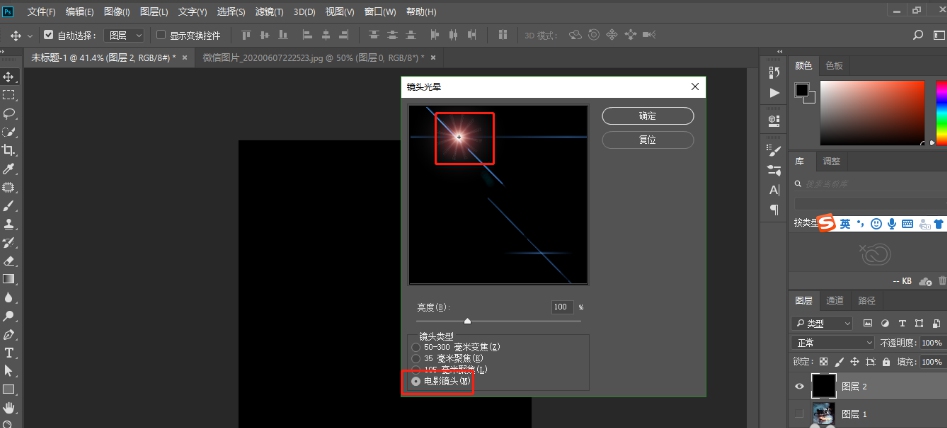This screenshot has height=428, width=947.
Task: Select the Eraser tool
Action: (x=9, y=261)
